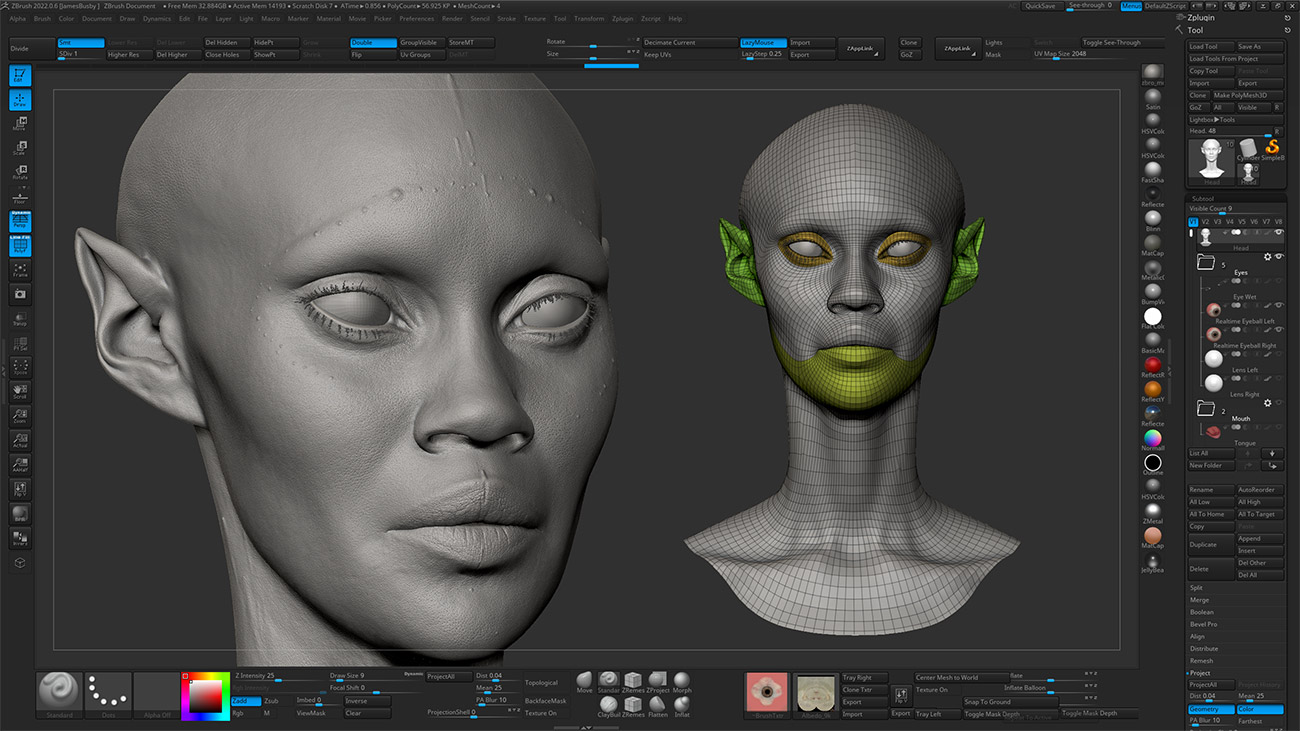Click the Decimate Current button
Image resolution: width=1300 pixels, height=731 pixels.
coord(689,43)
